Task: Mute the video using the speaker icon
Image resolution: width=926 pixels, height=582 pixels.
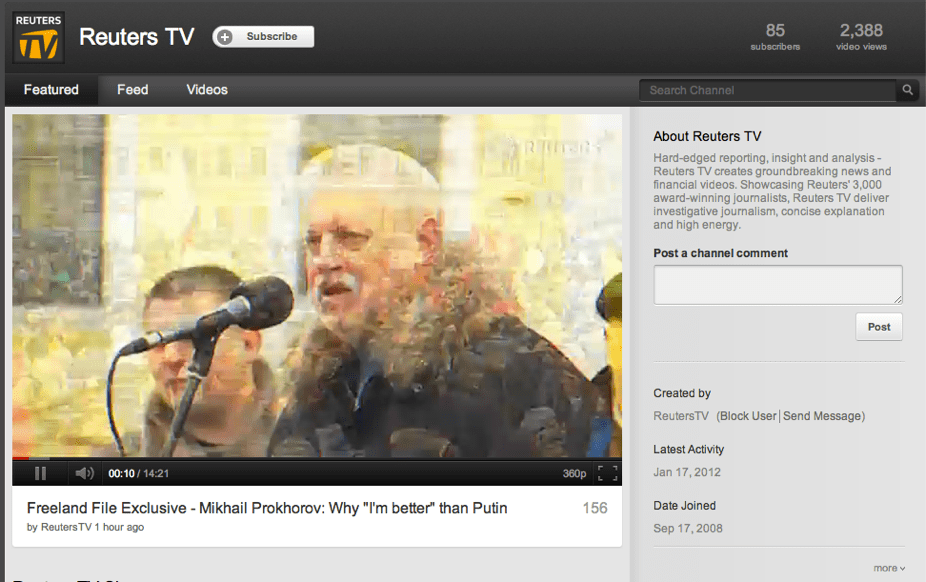Action: [x=84, y=473]
